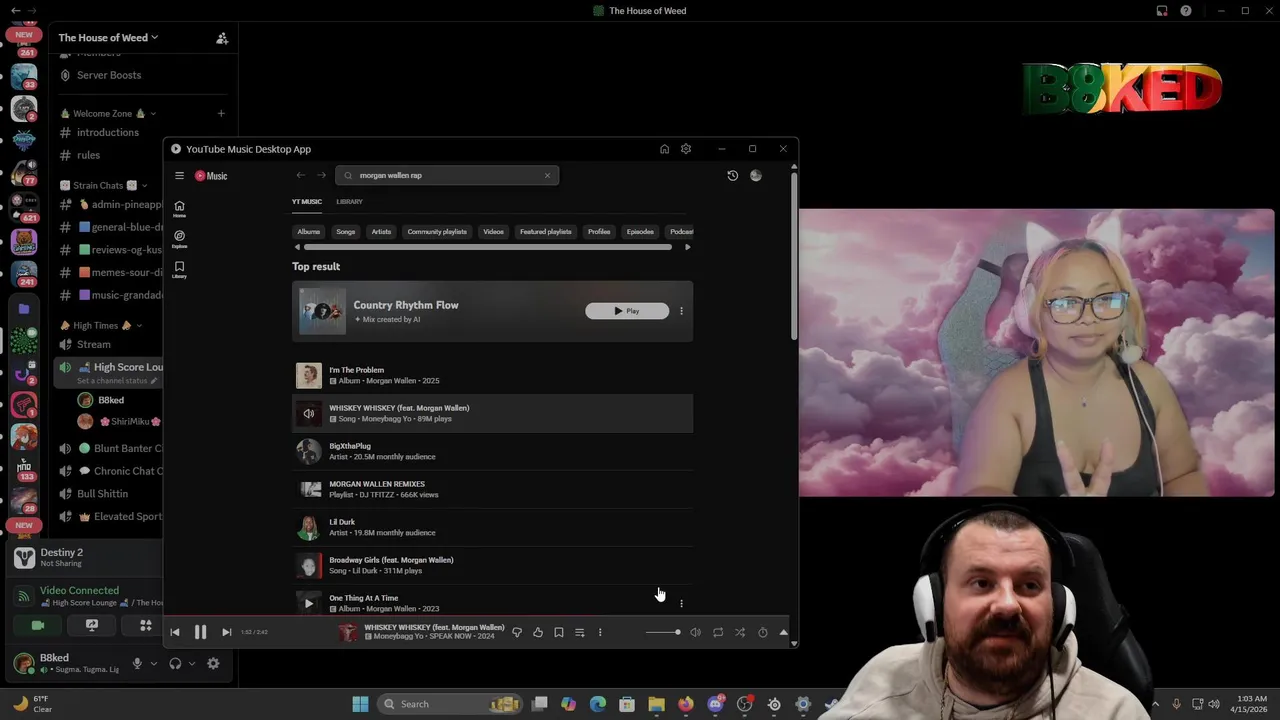Select Broadway Girls song result
Viewport: 1280px width, 720px height.
pyautogui.click(x=492, y=565)
